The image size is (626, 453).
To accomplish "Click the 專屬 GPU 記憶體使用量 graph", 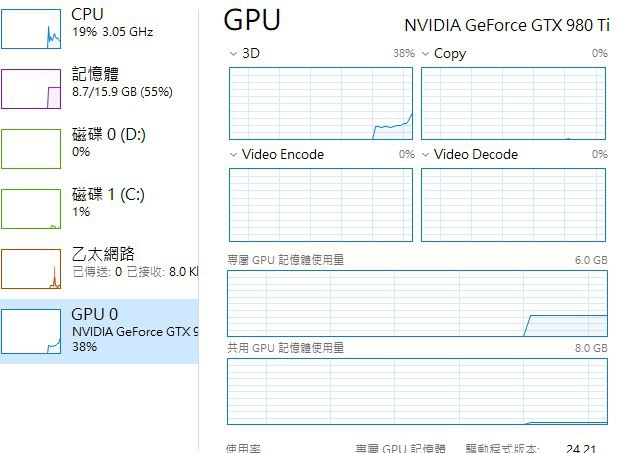I will point(418,303).
